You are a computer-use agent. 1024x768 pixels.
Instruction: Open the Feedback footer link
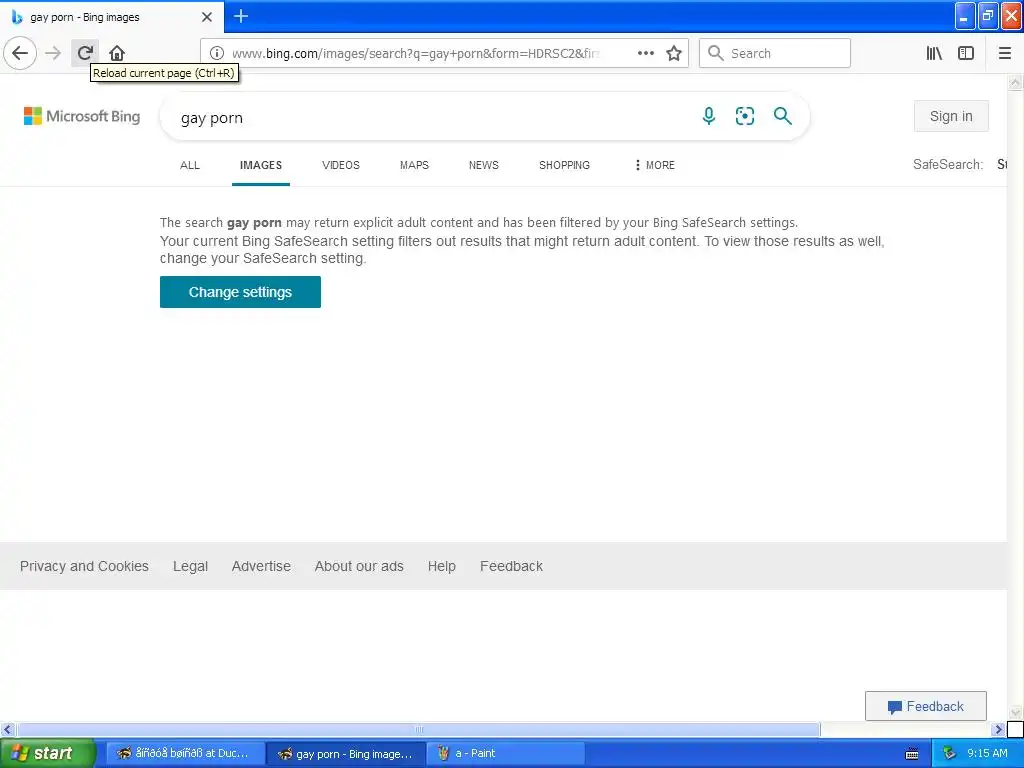click(x=511, y=566)
